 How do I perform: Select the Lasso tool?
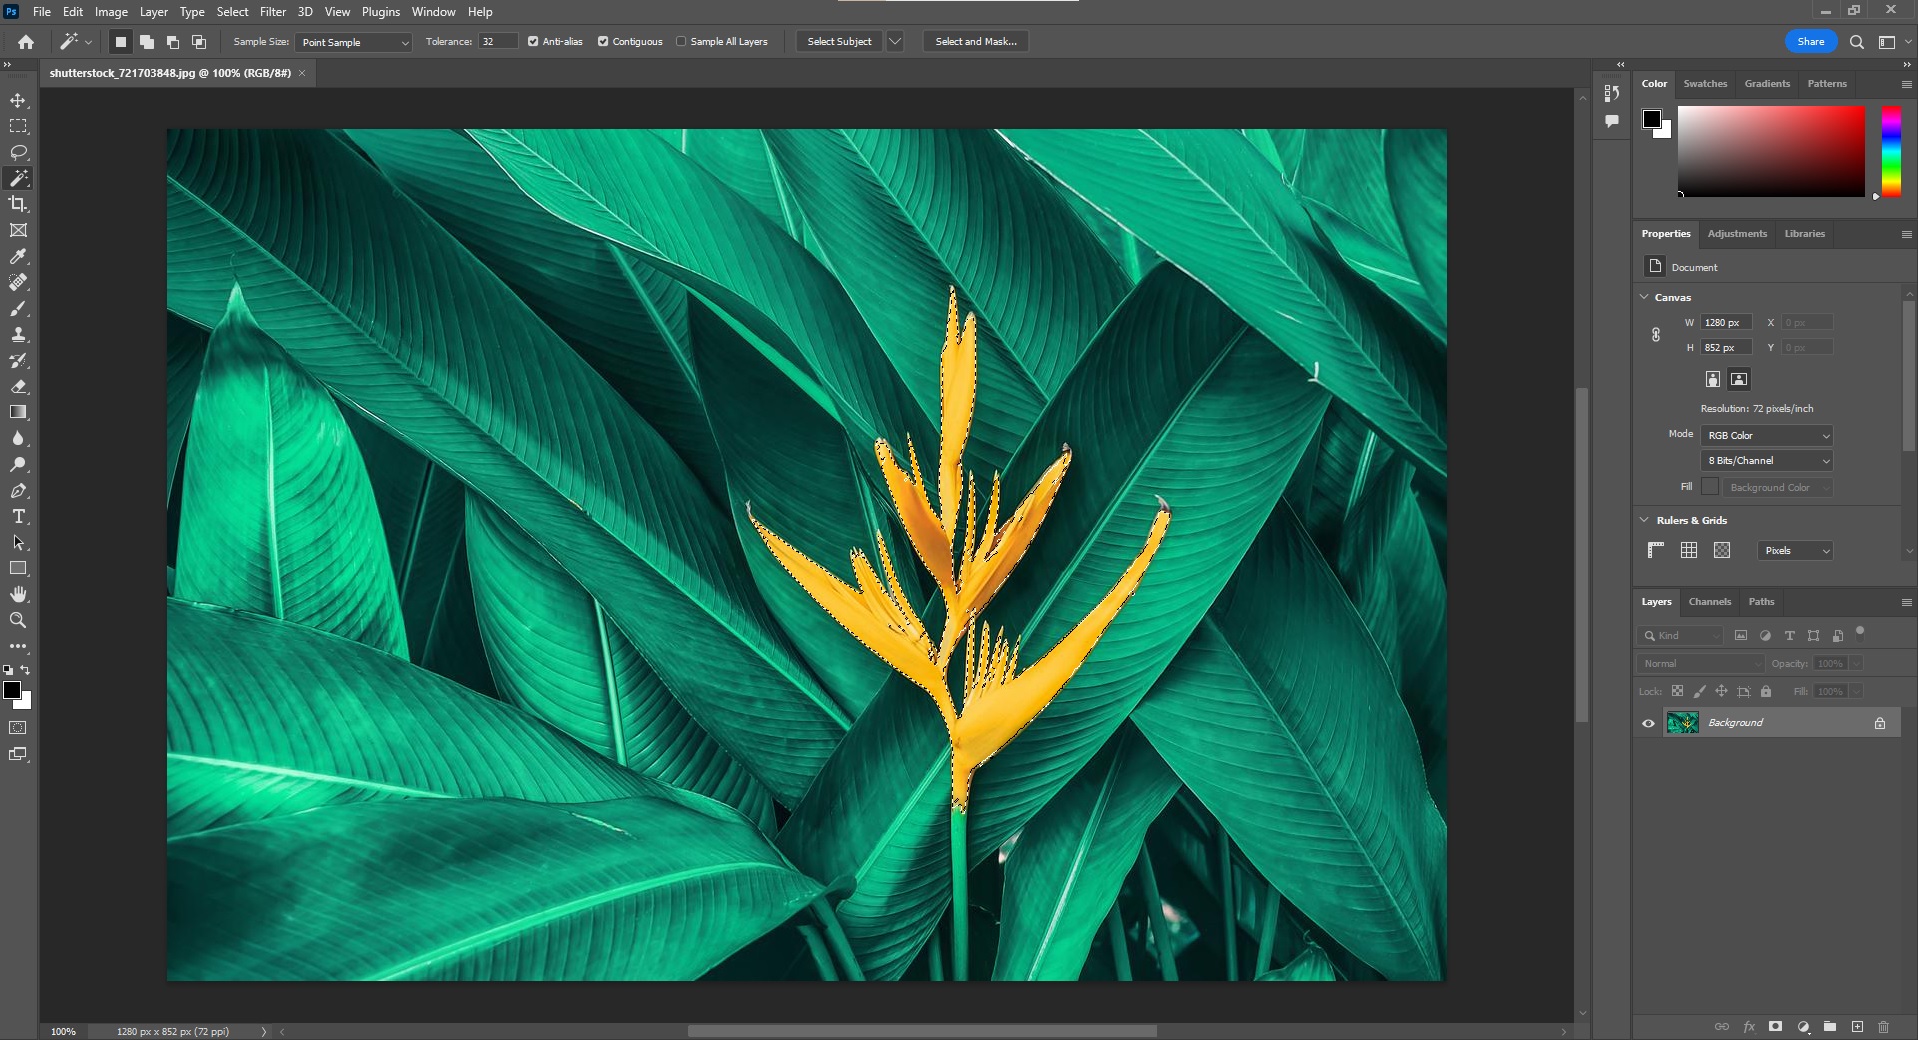(18, 153)
